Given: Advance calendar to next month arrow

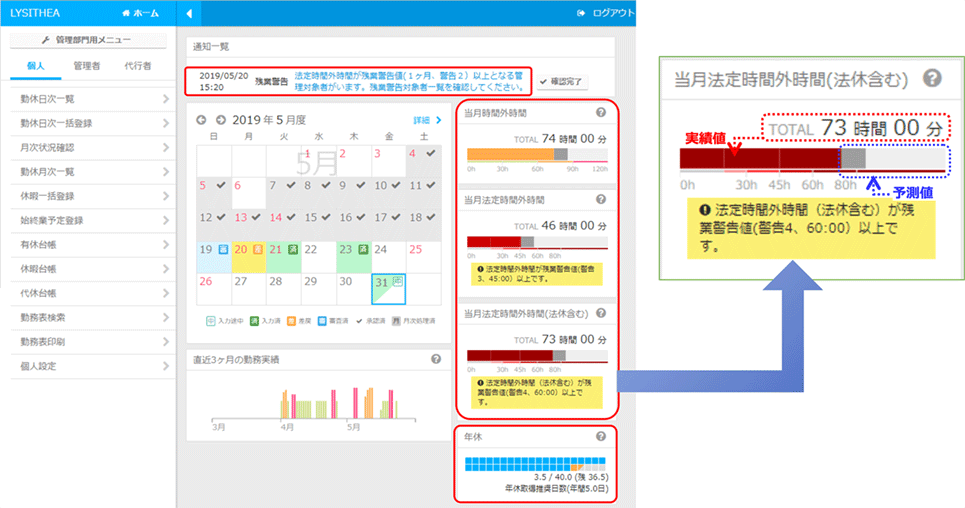Looking at the screenshot, I should tap(220, 120).
